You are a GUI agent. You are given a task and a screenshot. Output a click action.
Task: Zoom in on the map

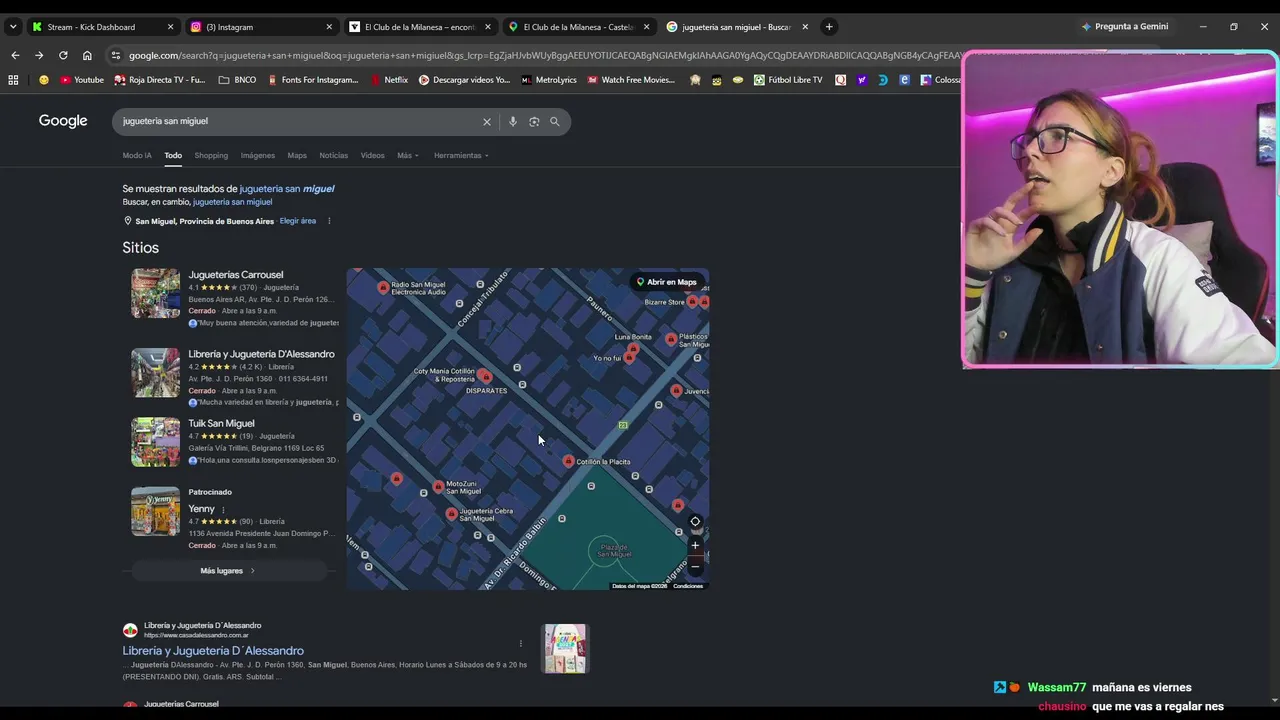(x=695, y=546)
